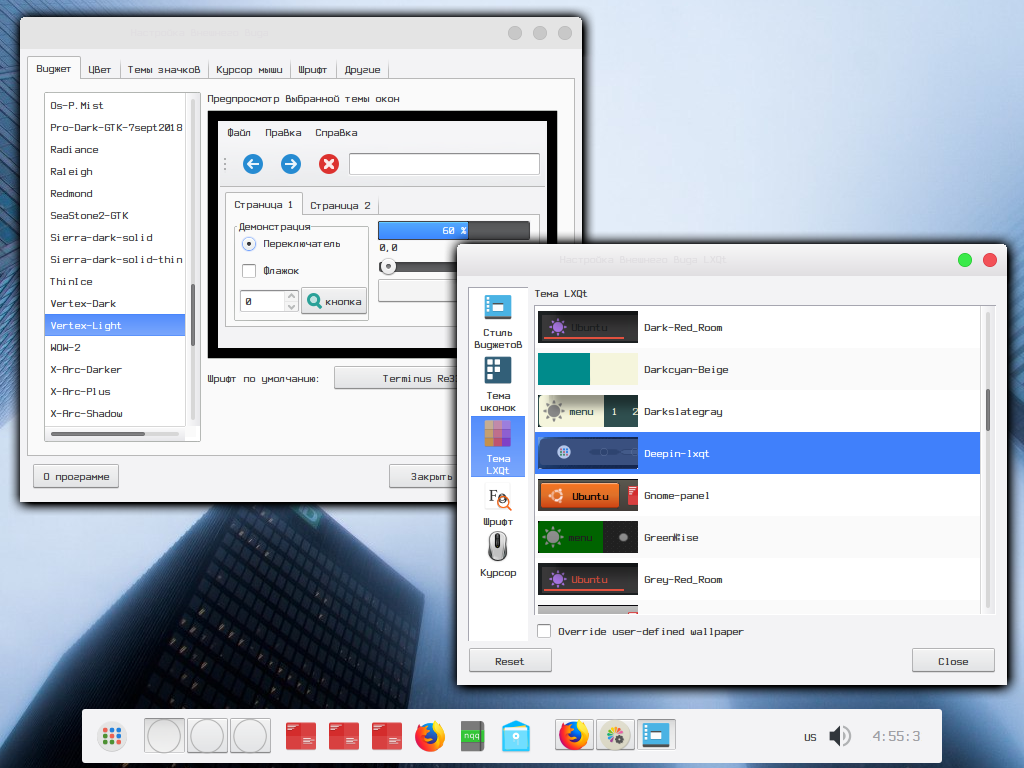This screenshot has height=768, width=1024.
Task: Switch to the Виджет tab
Action: point(54,69)
